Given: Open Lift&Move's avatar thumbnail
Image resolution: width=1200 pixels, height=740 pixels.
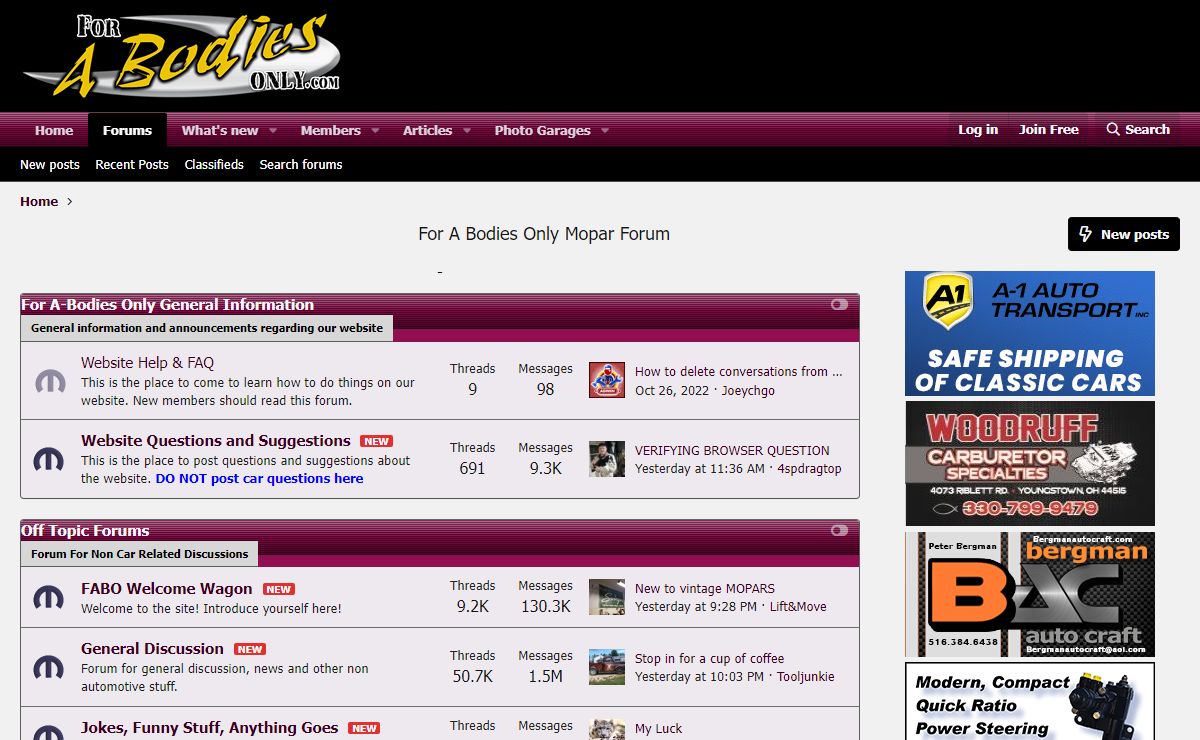Looking at the screenshot, I should pos(607,597).
